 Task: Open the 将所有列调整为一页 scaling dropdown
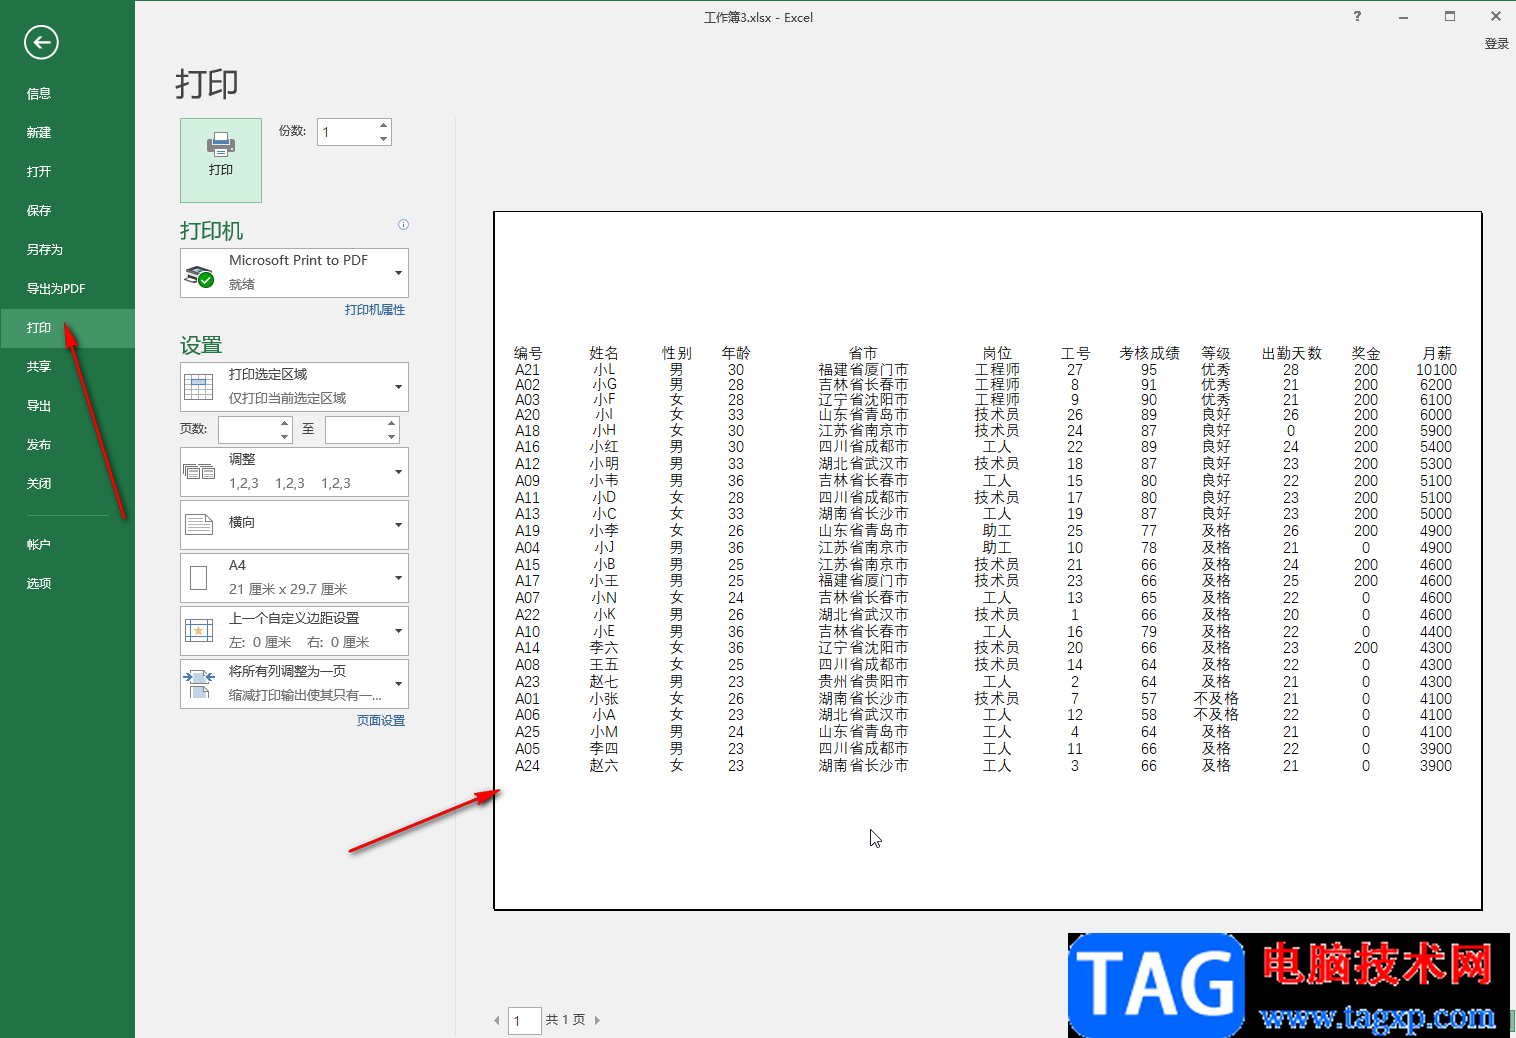(398, 684)
